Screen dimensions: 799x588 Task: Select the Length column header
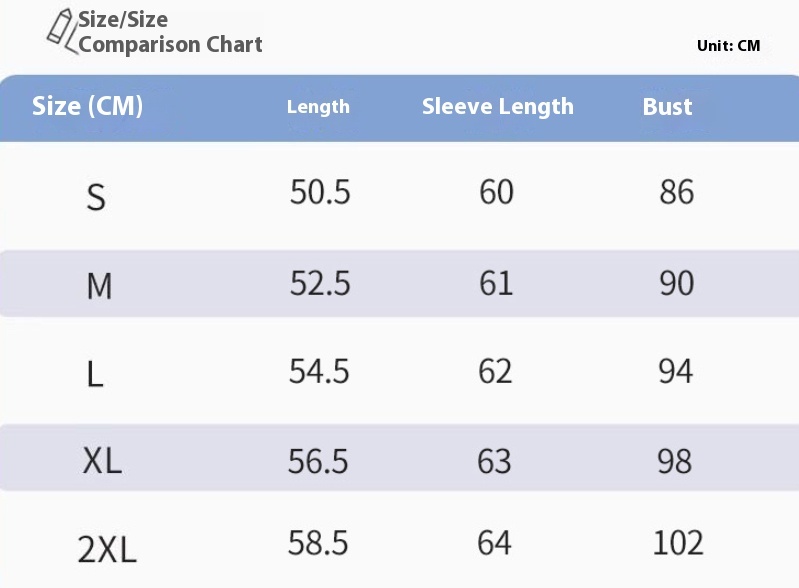318,107
